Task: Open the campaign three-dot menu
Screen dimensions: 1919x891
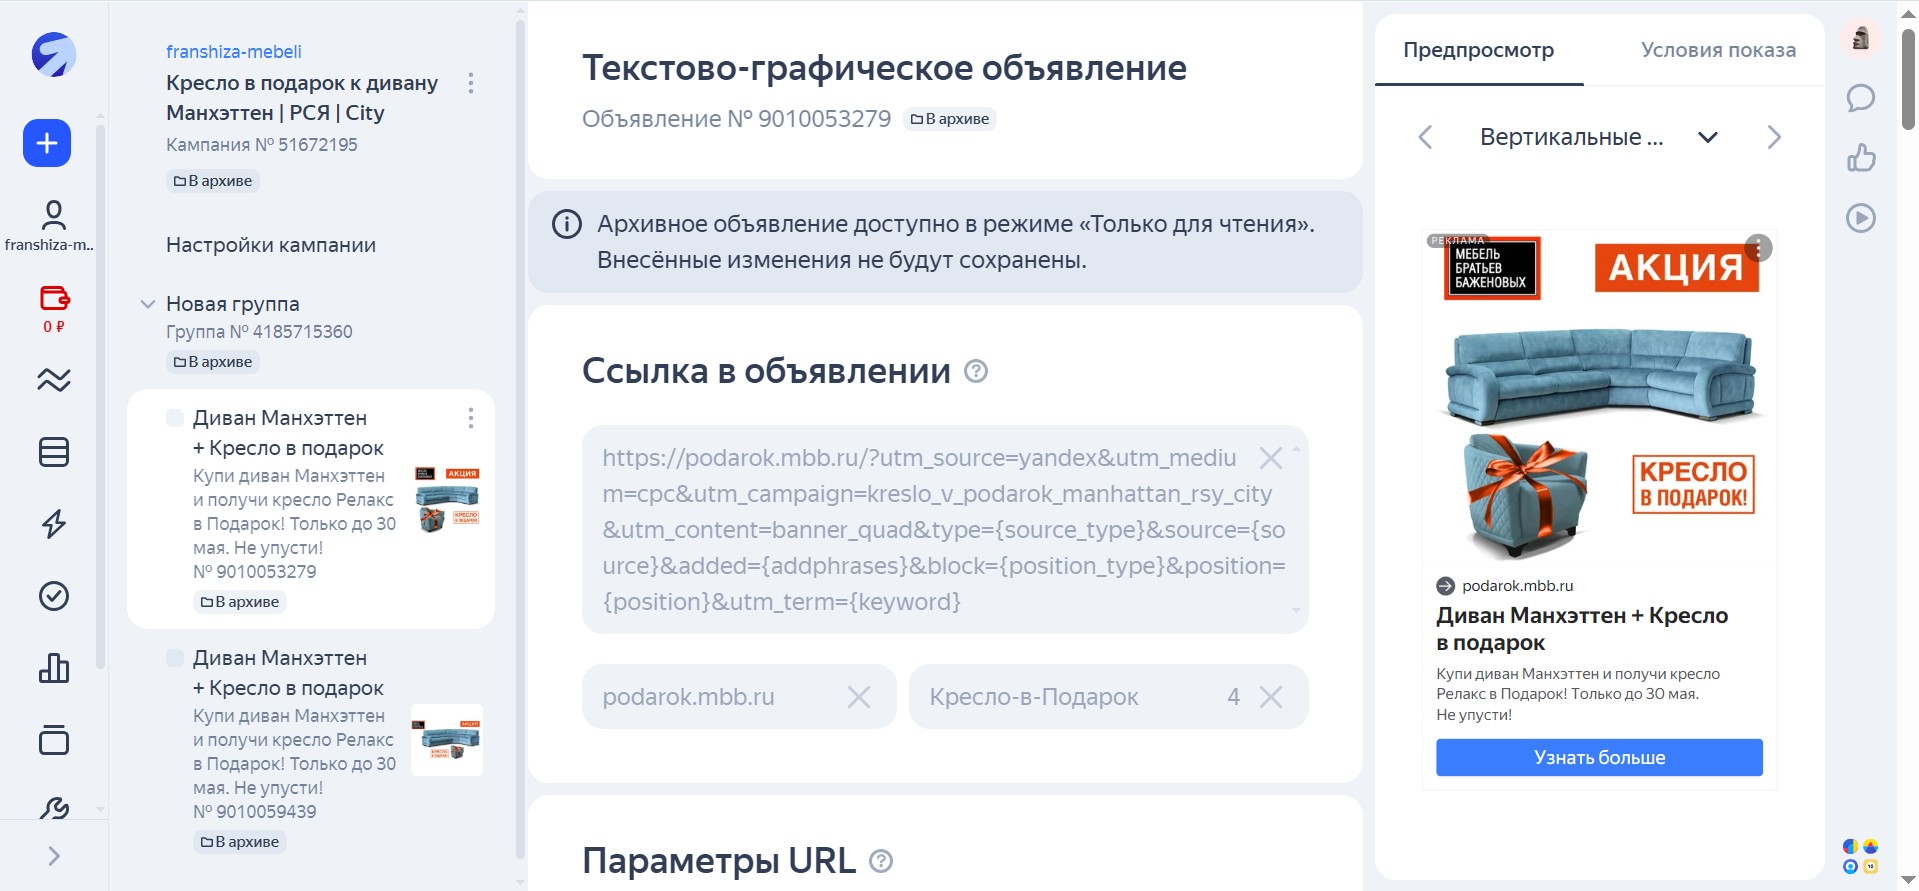Action: [471, 83]
